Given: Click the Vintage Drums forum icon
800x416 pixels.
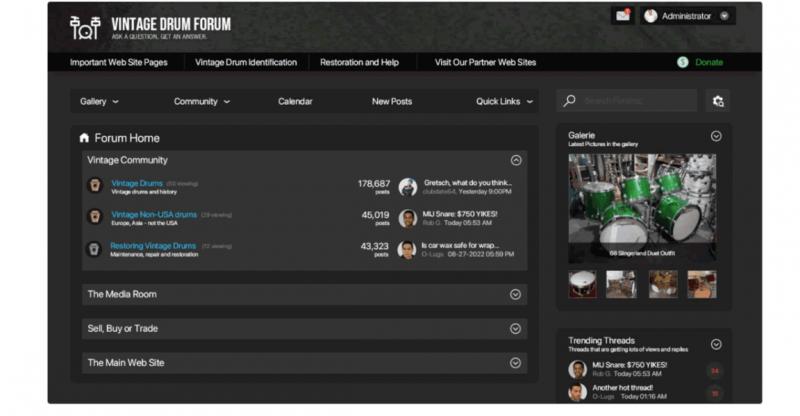Looking at the screenshot, I should (x=94, y=185).
